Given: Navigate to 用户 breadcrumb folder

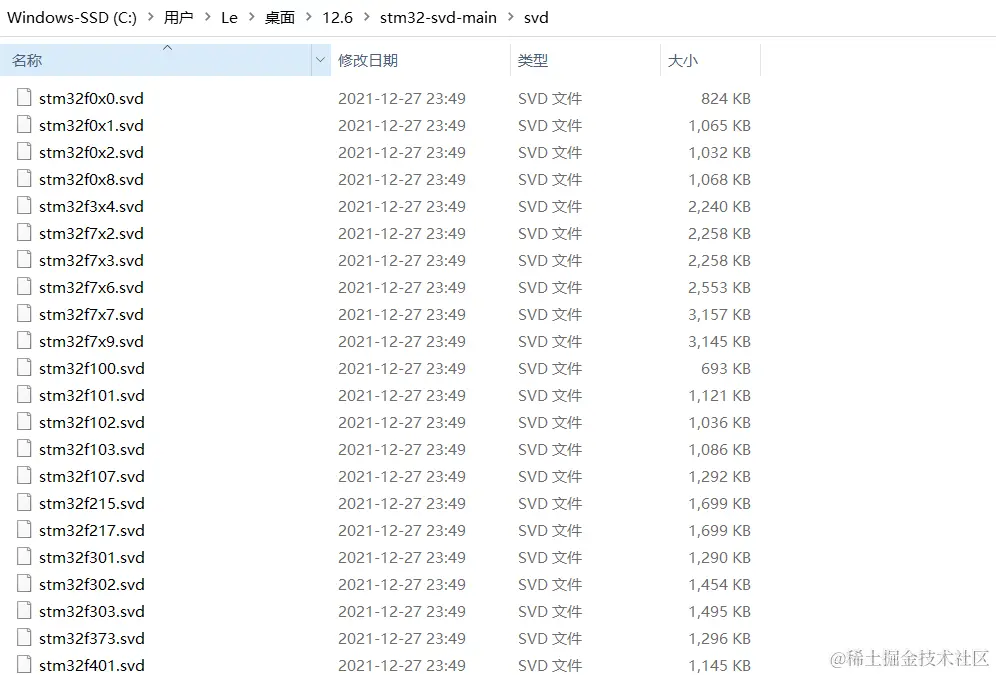Looking at the screenshot, I should 178,18.
